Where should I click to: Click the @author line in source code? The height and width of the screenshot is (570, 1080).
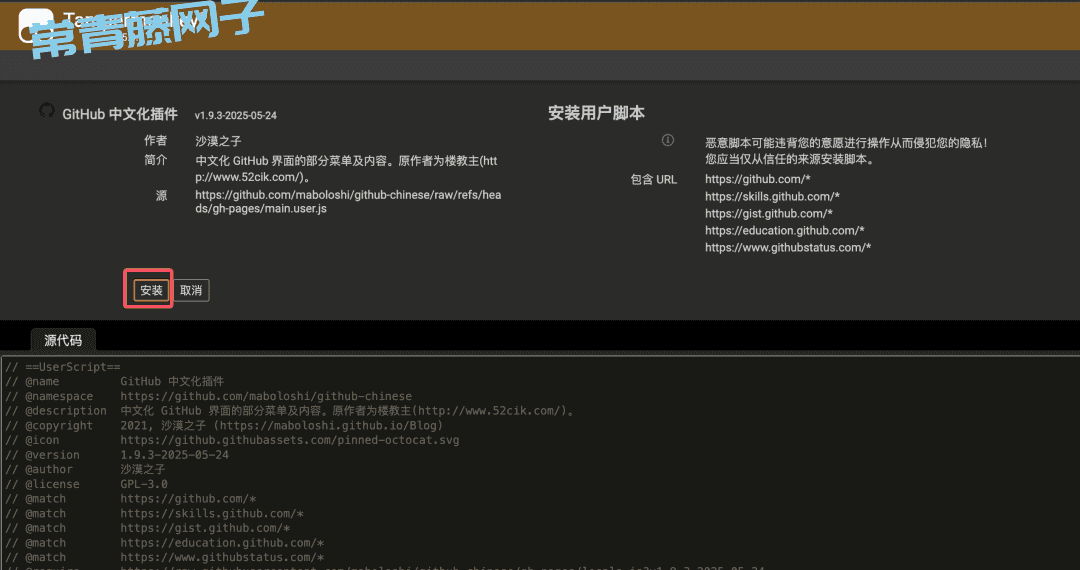pos(85,469)
